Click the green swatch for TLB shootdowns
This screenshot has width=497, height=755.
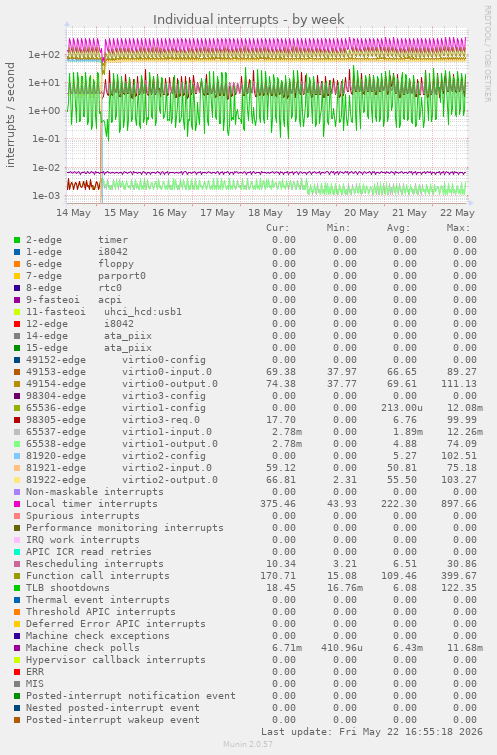pos(17,588)
